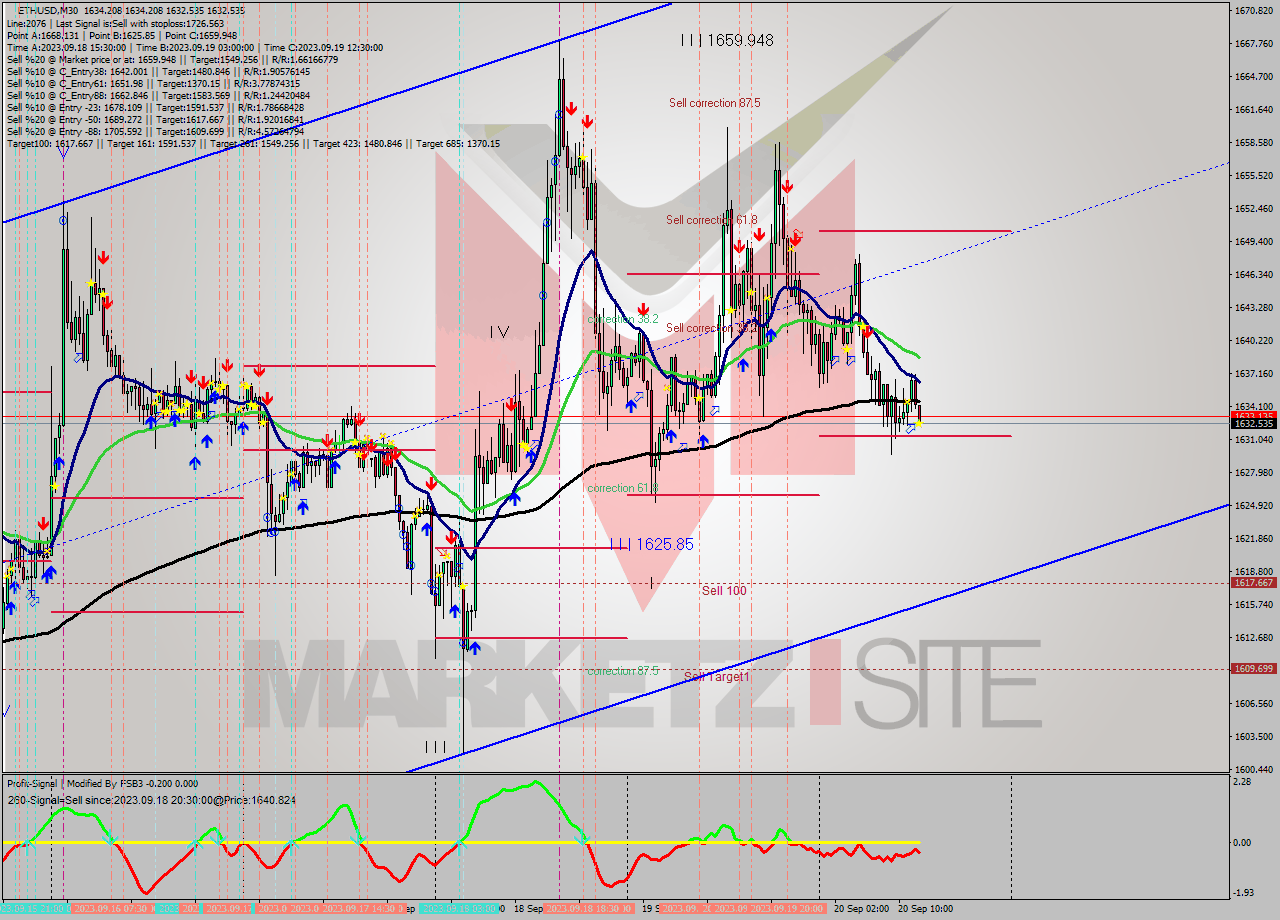The image size is (1280, 920).
Task: Click the 'Sell %10 @ C_Entry38' line
Action: click(x=158, y=71)
